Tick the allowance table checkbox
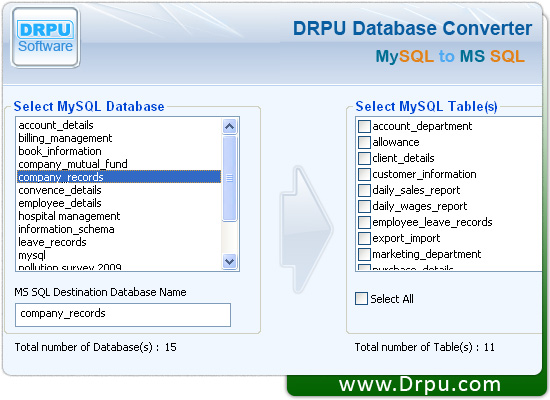The height and width of the screenshot is (400, 550). [x=364, y=142]
